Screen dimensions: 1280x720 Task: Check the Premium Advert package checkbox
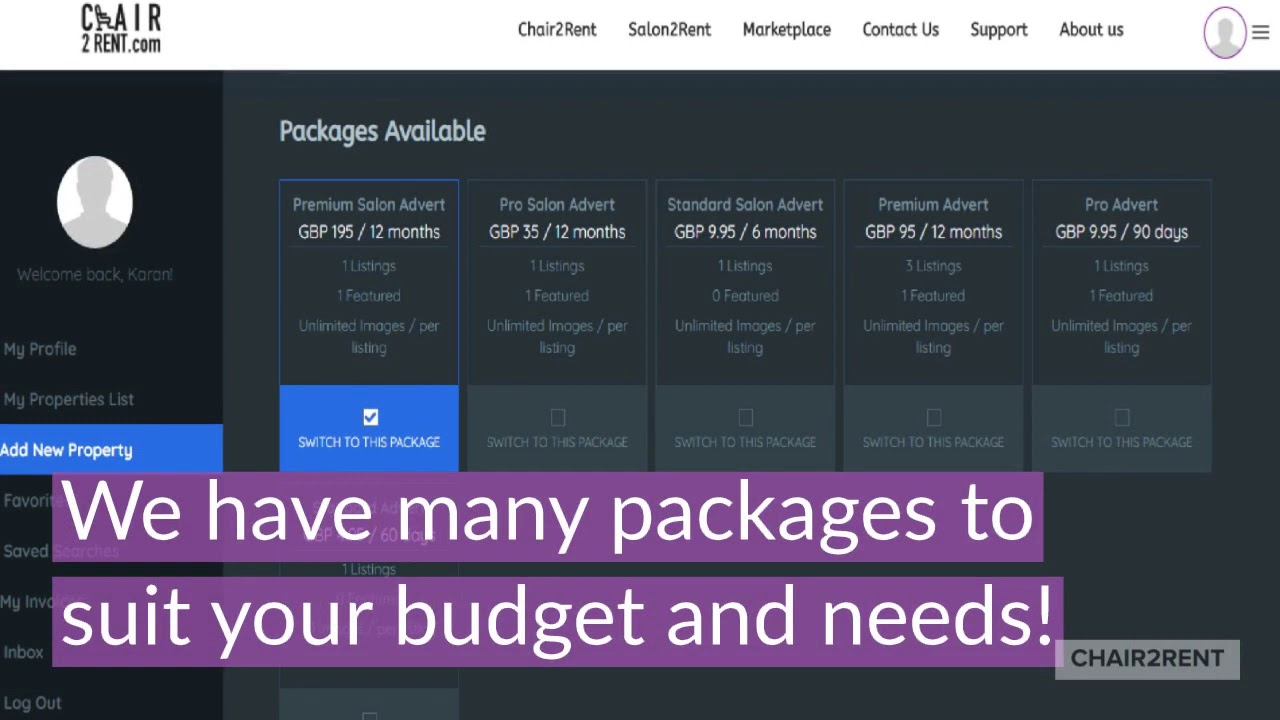[x=934, y=417]
